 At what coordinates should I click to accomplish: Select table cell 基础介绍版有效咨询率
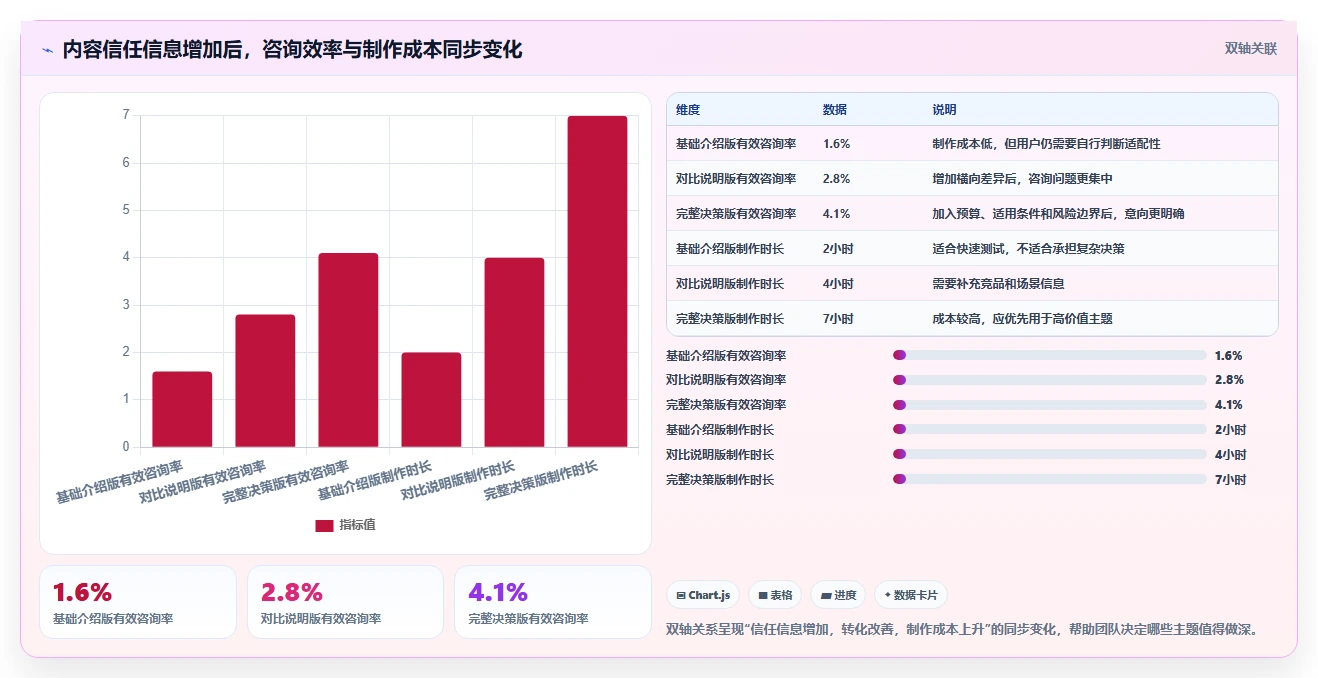[x=736, y=144]
